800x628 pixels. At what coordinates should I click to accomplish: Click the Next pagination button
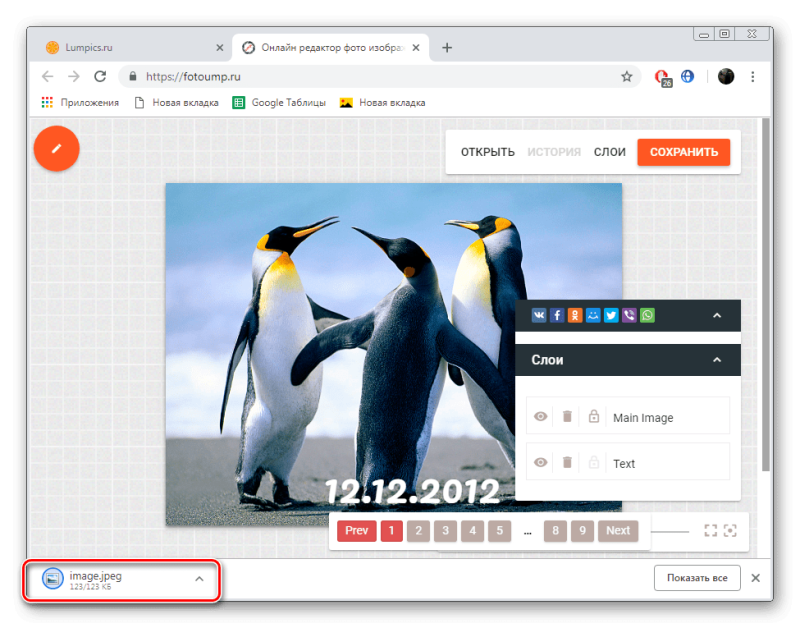click(x=618, y=531)
